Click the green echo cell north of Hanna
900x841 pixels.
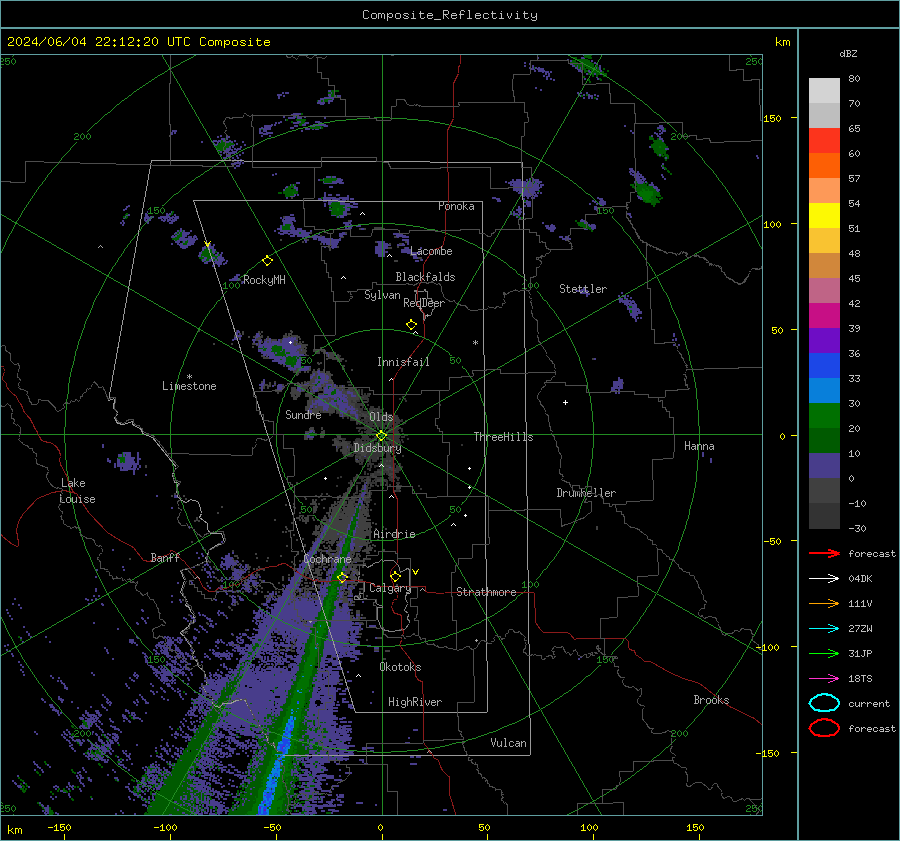coord(647,191)
